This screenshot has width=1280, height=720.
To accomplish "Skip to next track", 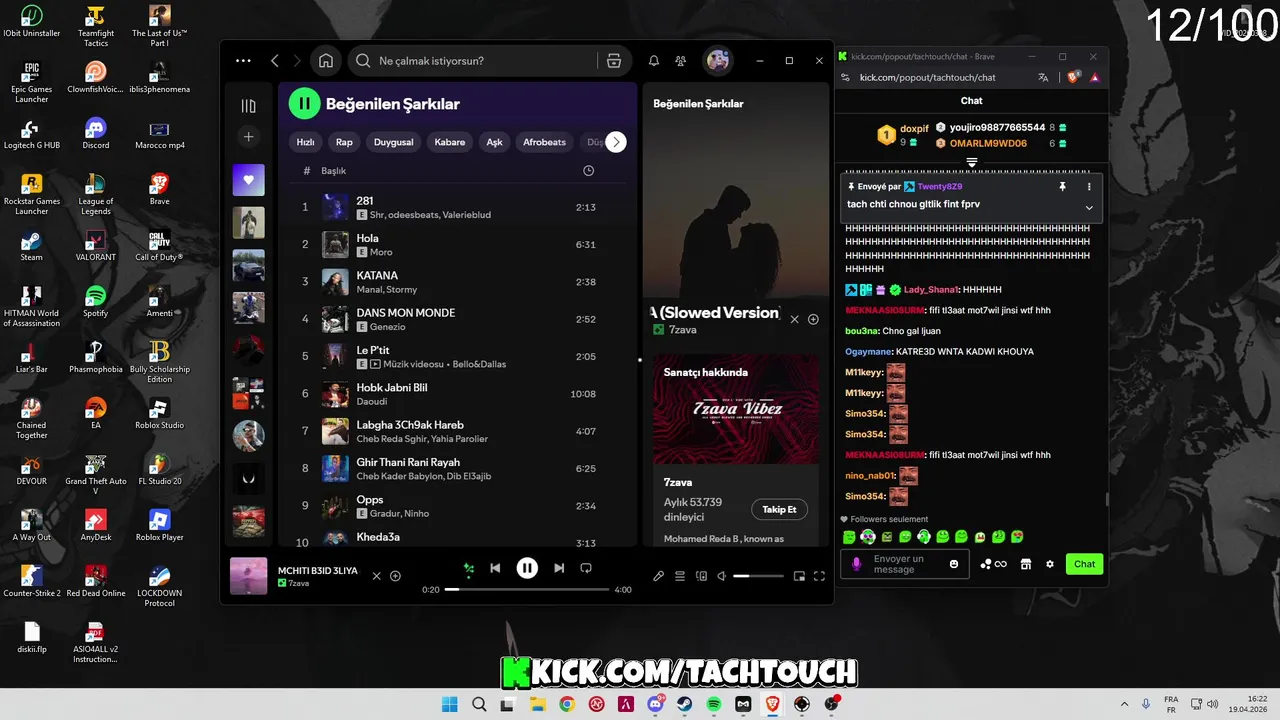I will [x=559, y=568].
